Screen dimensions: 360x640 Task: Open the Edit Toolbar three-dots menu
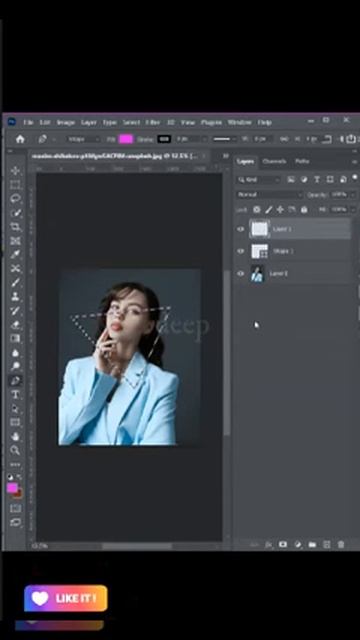(16, 464)
